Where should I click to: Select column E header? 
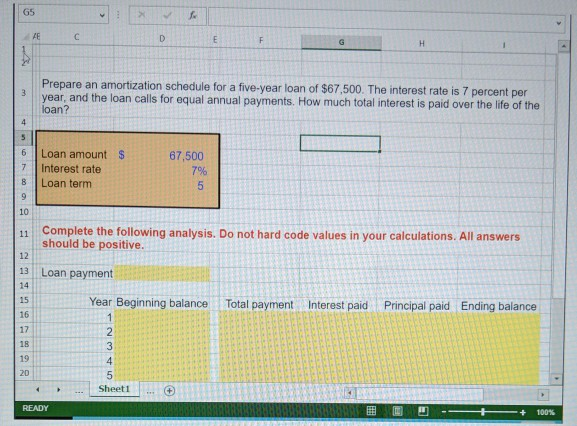pyautogui.click(x=215, y=39)
